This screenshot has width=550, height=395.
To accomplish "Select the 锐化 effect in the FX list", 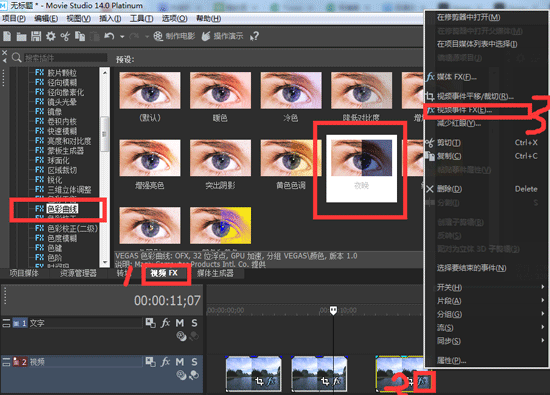I will (x=48, y=180).
